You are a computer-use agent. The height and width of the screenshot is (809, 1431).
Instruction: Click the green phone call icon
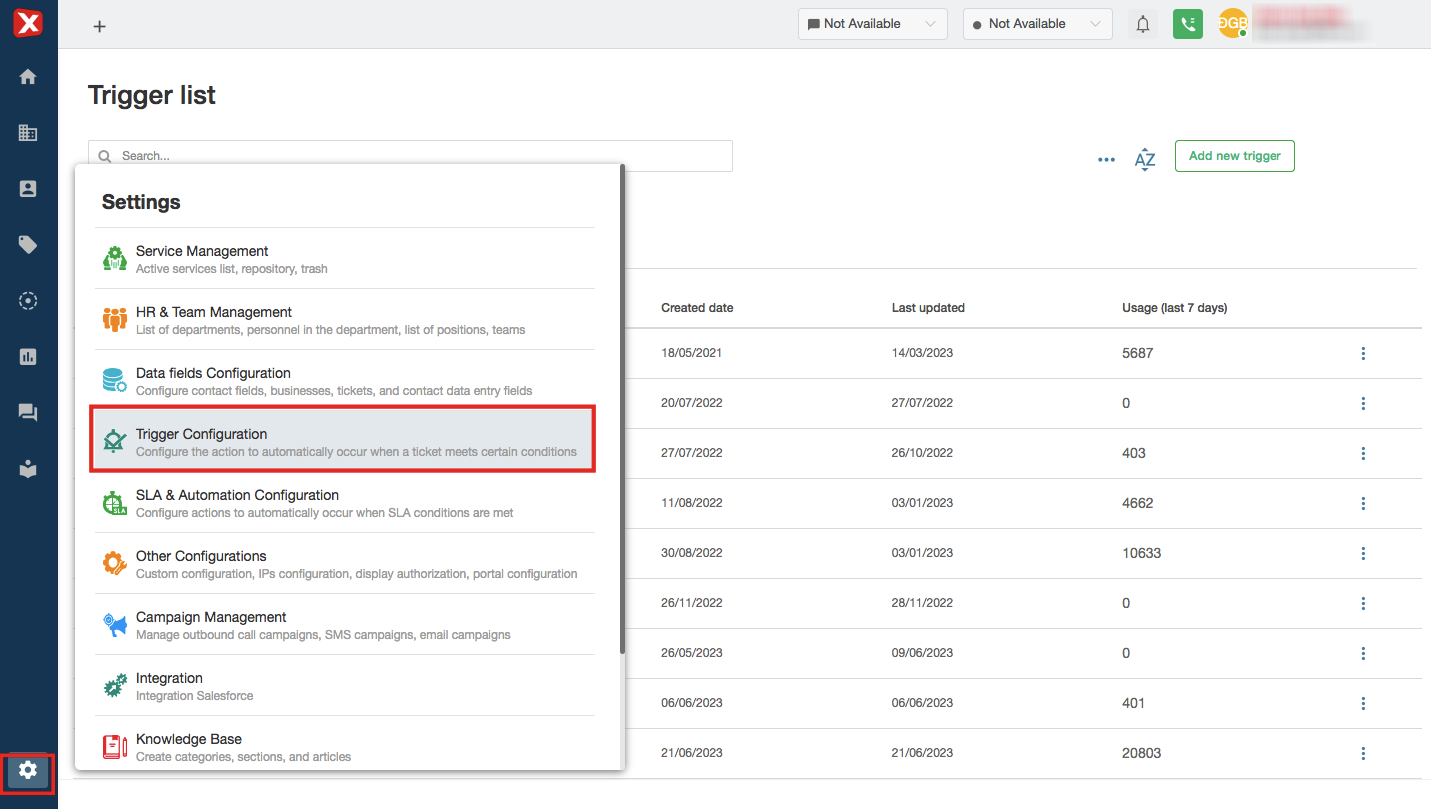click(1188, 24)
